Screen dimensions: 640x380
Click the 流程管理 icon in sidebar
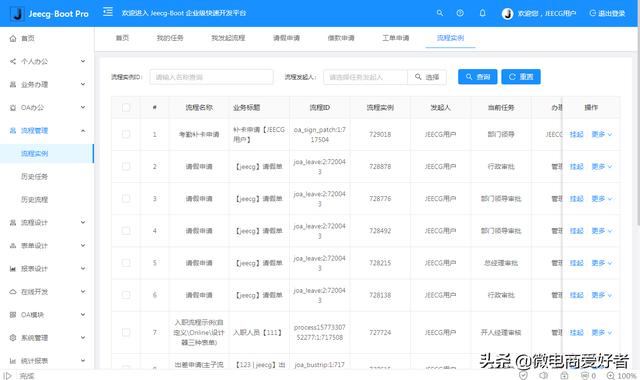pyautogui.click(x=13, y=131)
